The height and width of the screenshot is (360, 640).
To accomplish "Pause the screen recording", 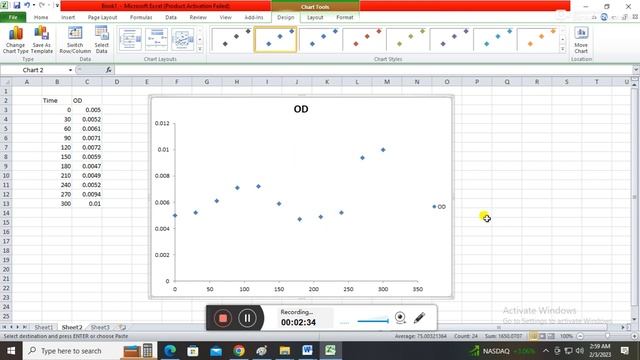I will pyautogui.click(x=247, y=318).
